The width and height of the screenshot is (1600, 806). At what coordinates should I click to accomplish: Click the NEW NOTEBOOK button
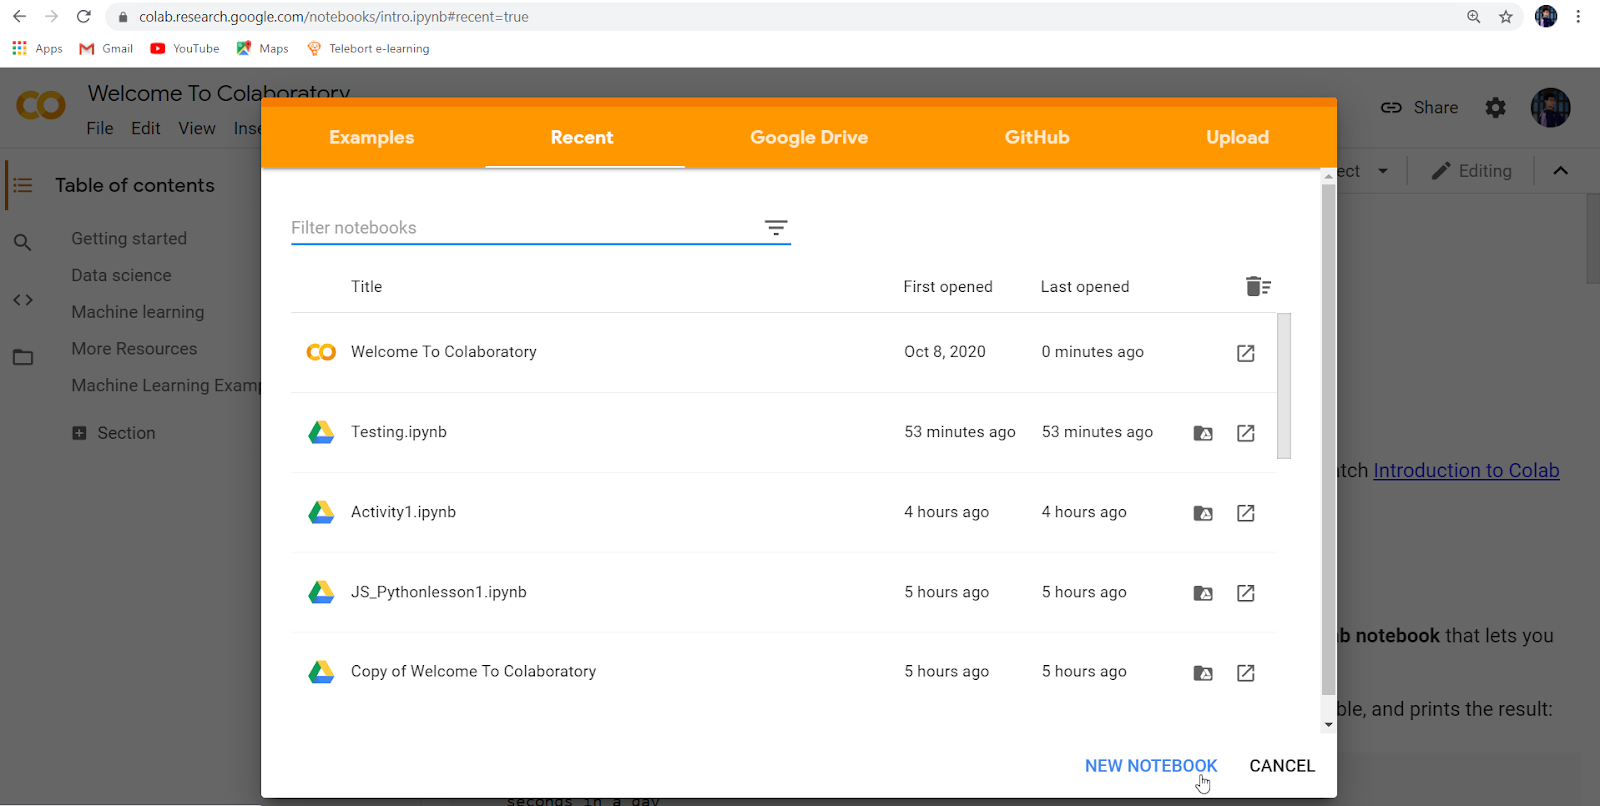point(1150,766)
